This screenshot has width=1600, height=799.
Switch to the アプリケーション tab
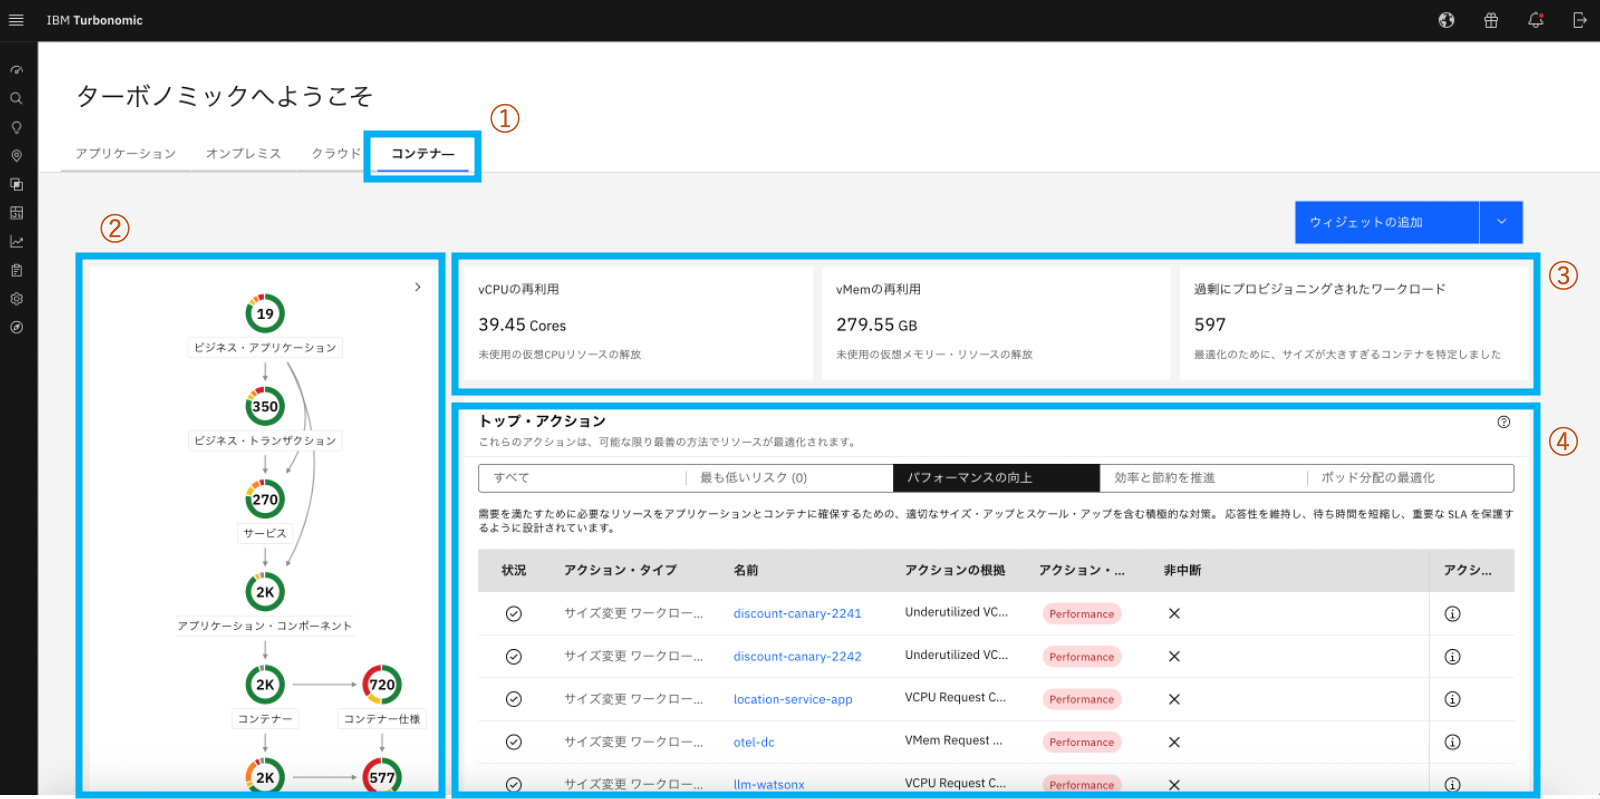[125, 154]
